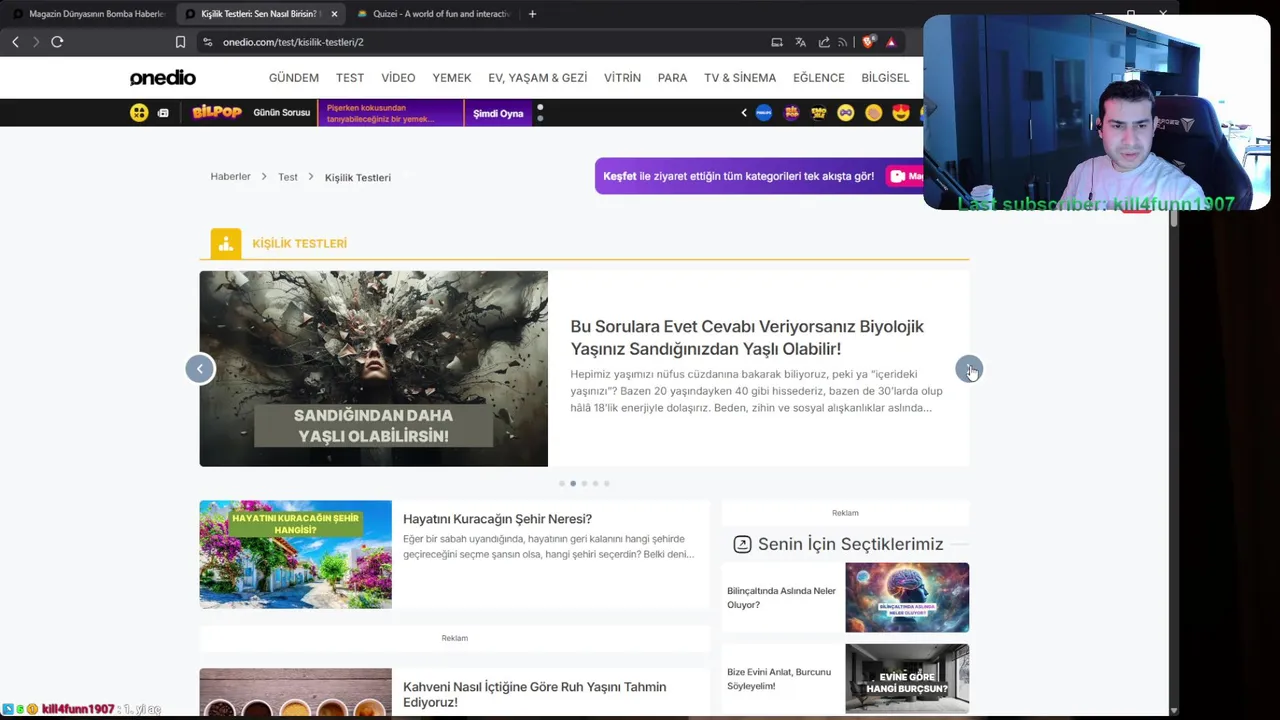This screenshot has width=1280, height=720.
Task: Click the yellow Kişilik Testleri section icon
Action: 225,243
